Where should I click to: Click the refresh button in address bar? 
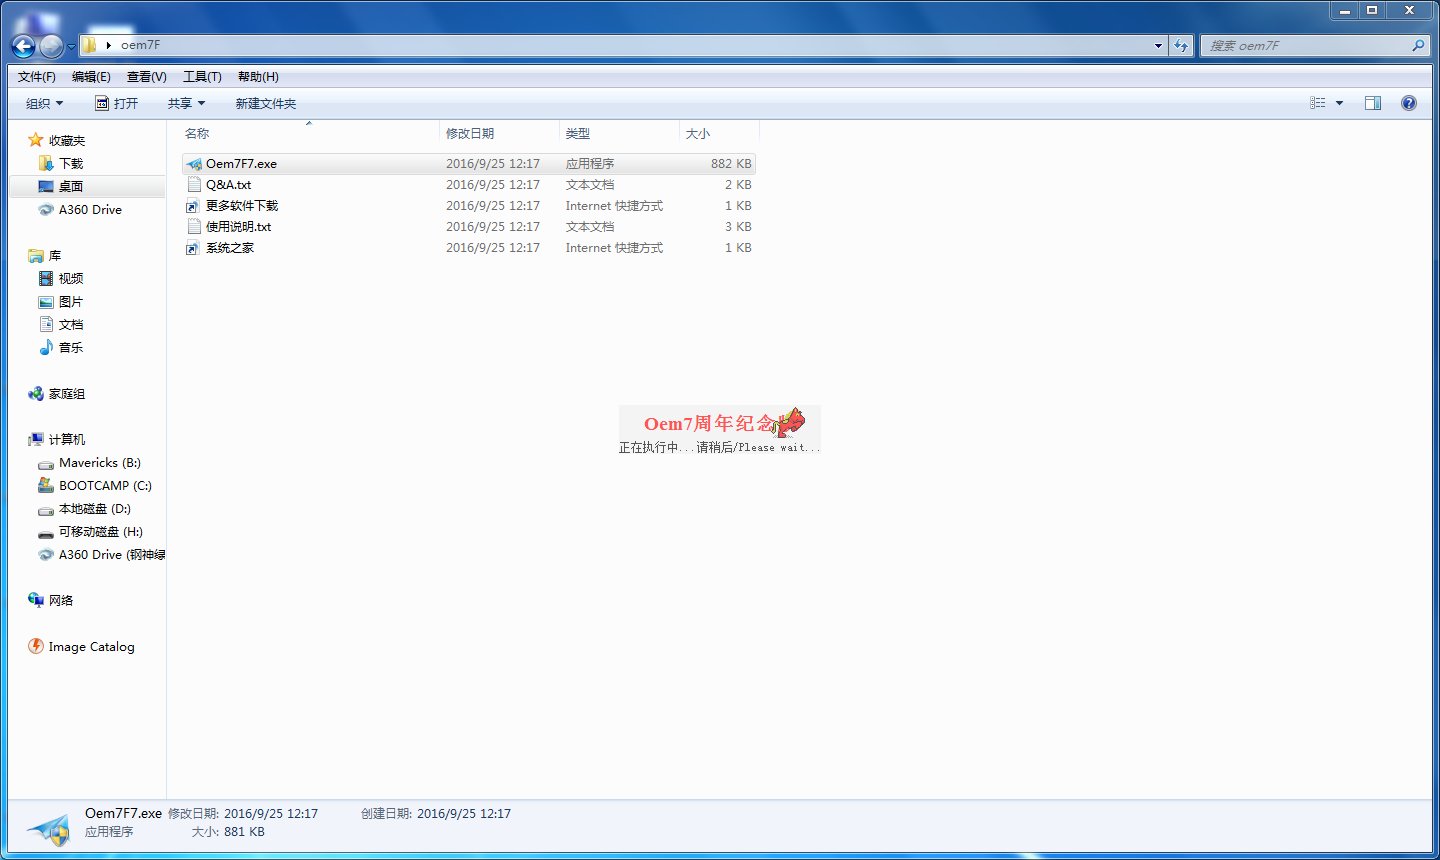click(1181, 45)
